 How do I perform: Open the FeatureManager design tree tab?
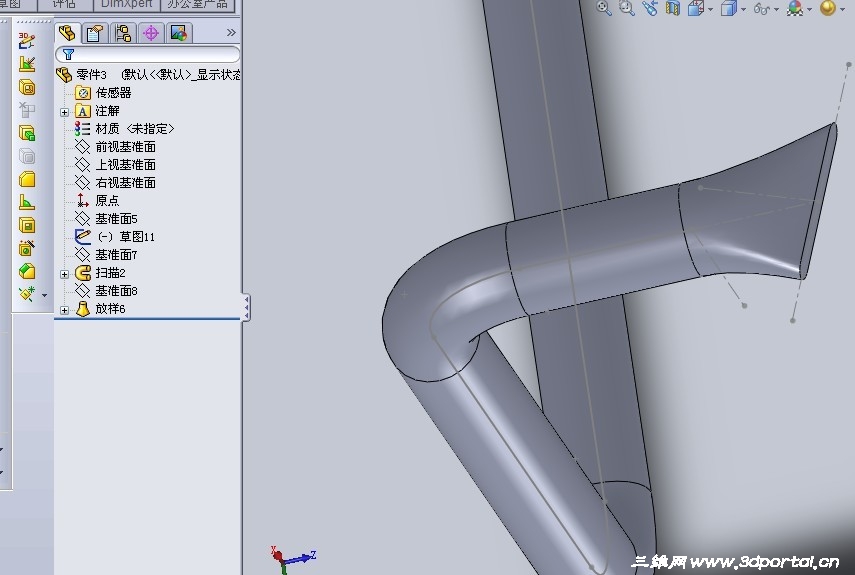point(67,33)
